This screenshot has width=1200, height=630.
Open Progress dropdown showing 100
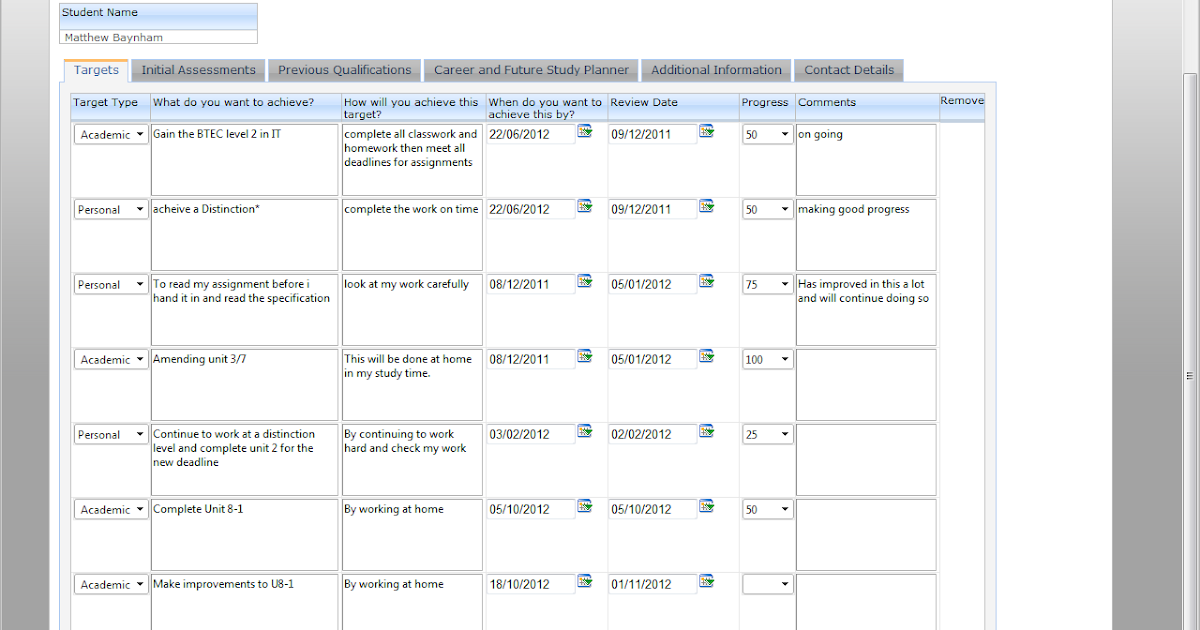click(x=767, y=359)
